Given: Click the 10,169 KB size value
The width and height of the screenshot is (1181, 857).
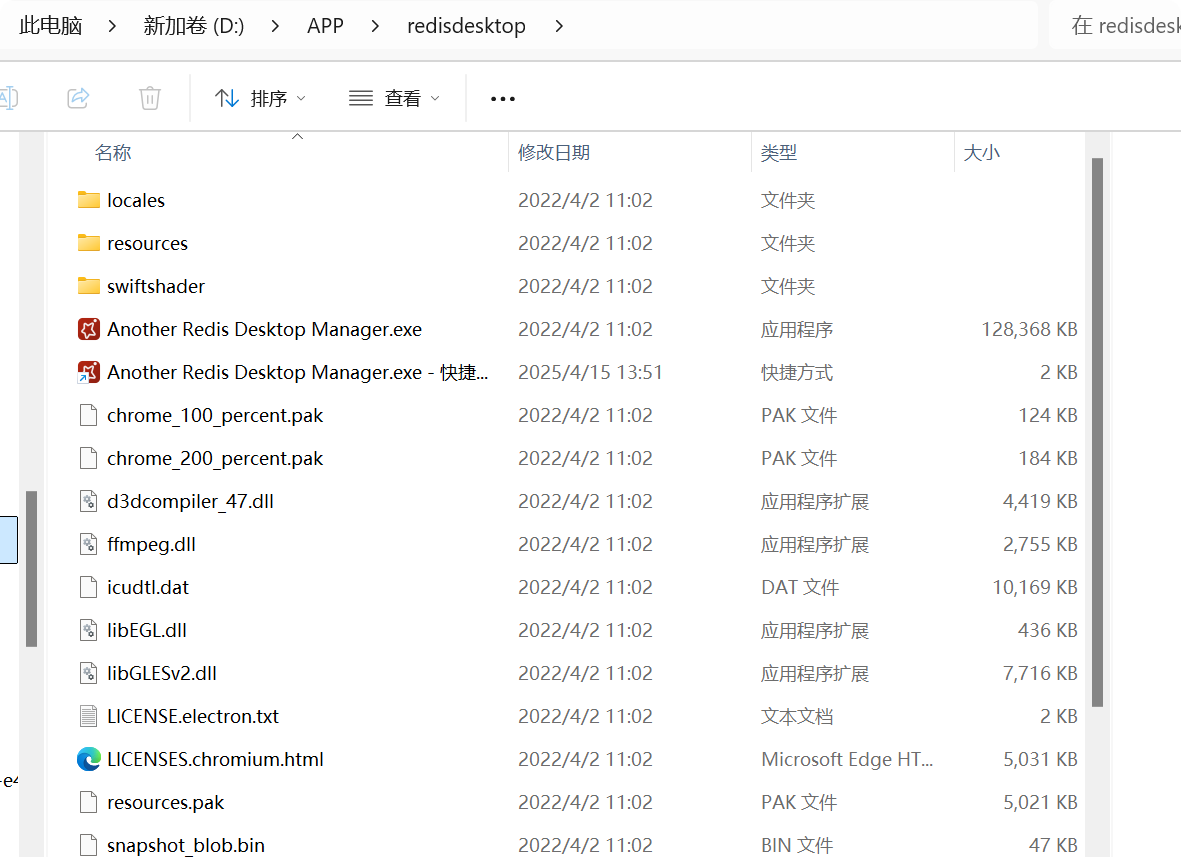Looking at the screenshot, I should coord(1035,587).
